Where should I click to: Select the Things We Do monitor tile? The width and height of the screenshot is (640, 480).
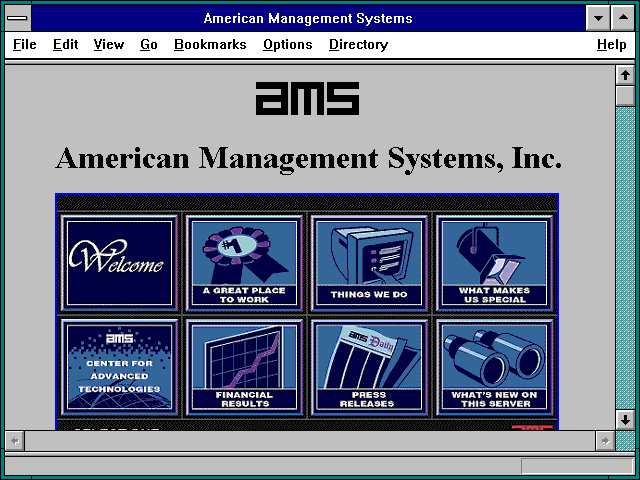[x=369, y=263]
